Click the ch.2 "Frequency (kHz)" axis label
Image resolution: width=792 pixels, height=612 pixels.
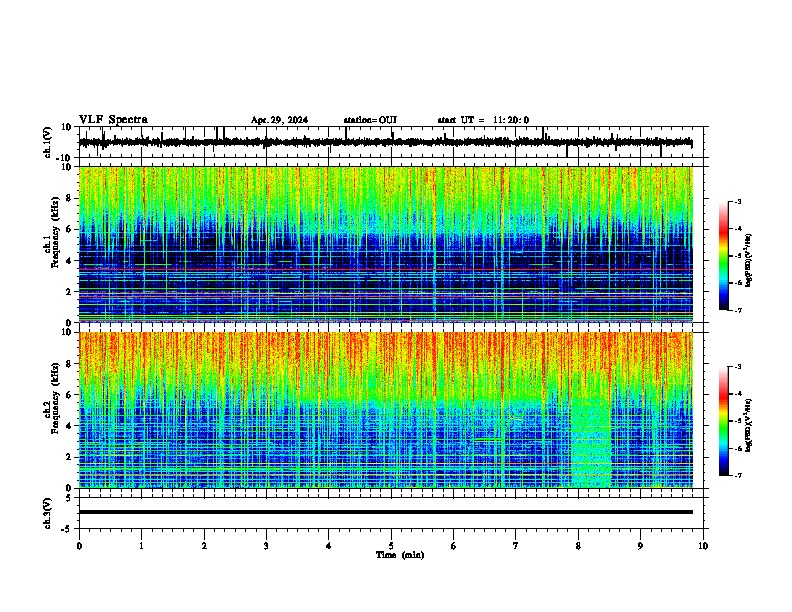click(x=55, y=398)
